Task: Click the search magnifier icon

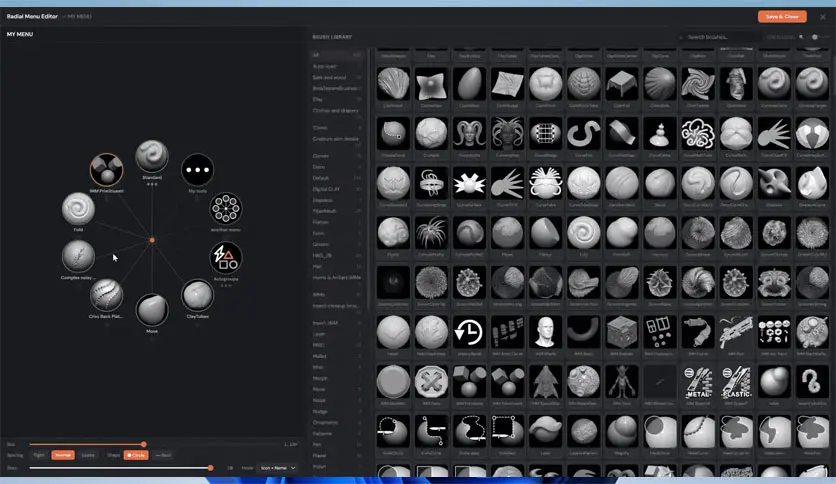Action: coord(801,37)
